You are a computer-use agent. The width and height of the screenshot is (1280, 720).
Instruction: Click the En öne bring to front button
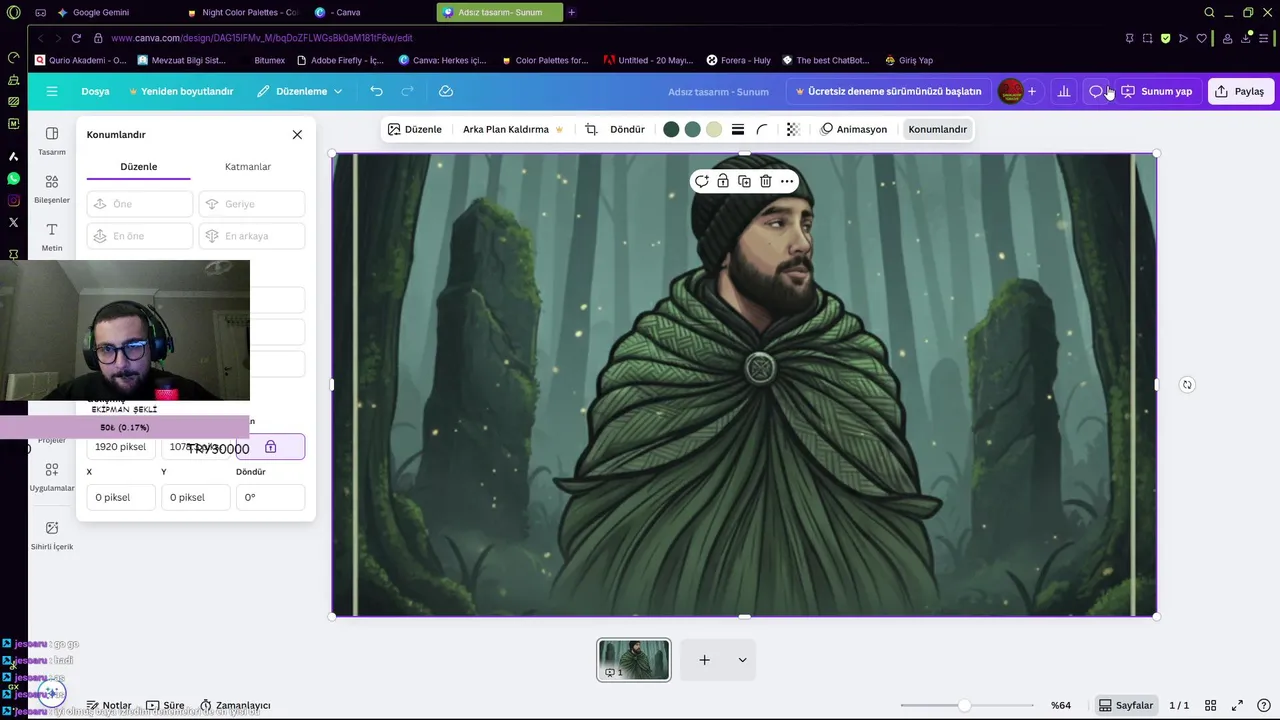click(x=140, y=236)
